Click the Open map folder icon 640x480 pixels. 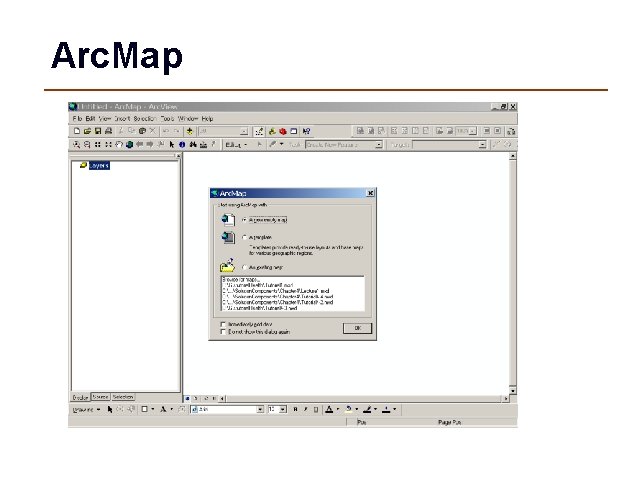pyautogui.click(x=87, y=131)
